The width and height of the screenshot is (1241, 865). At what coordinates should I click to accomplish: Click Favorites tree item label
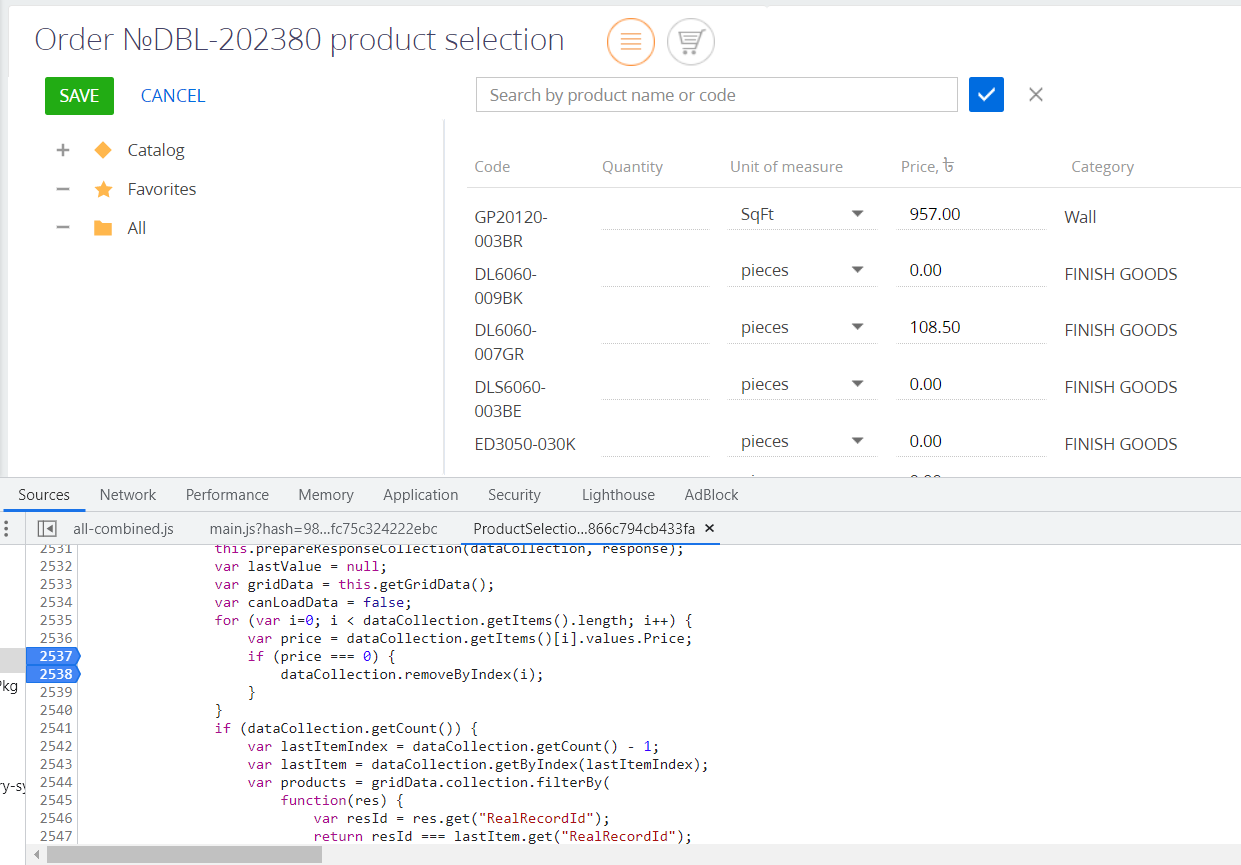pos(162,189)
